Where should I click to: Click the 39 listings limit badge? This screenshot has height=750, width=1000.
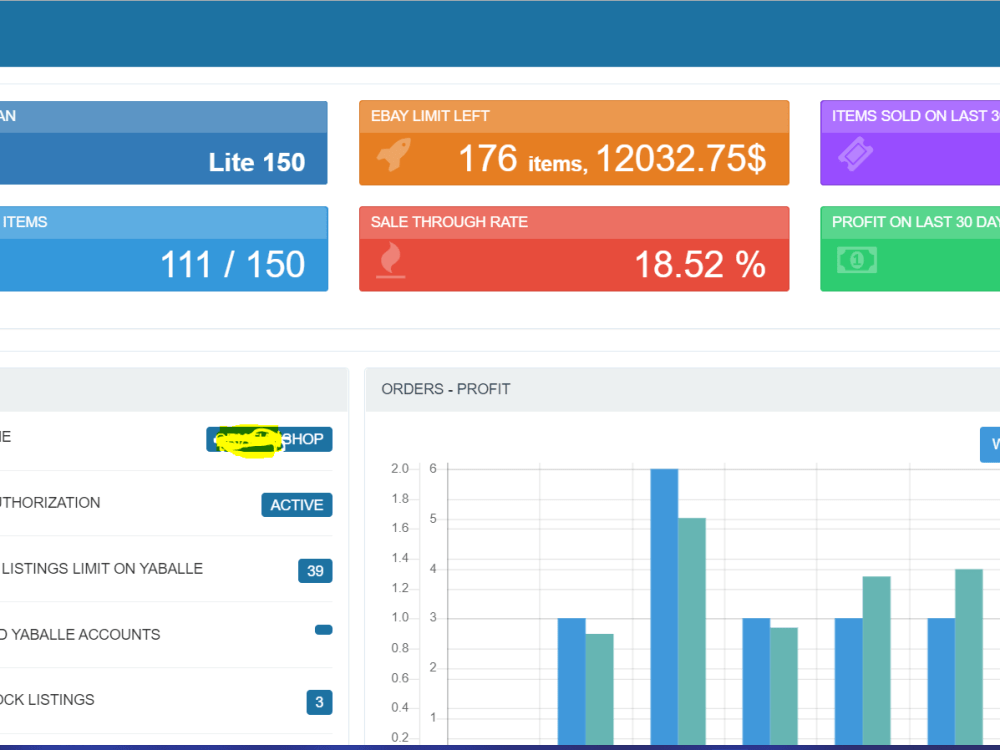click(315, 571)
